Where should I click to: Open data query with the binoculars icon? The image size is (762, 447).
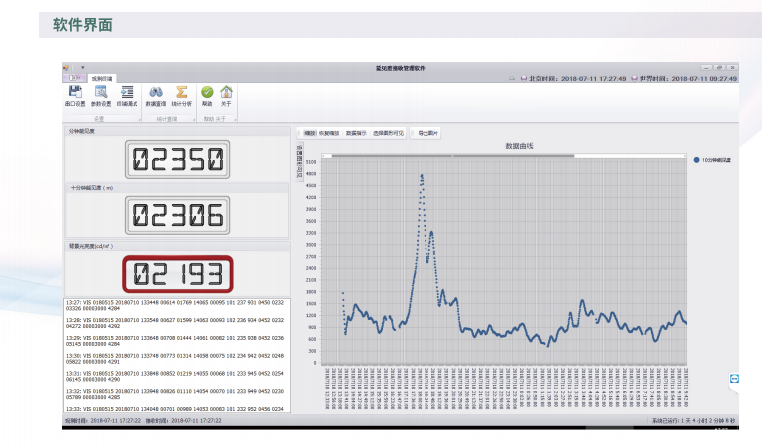point(156,96)
